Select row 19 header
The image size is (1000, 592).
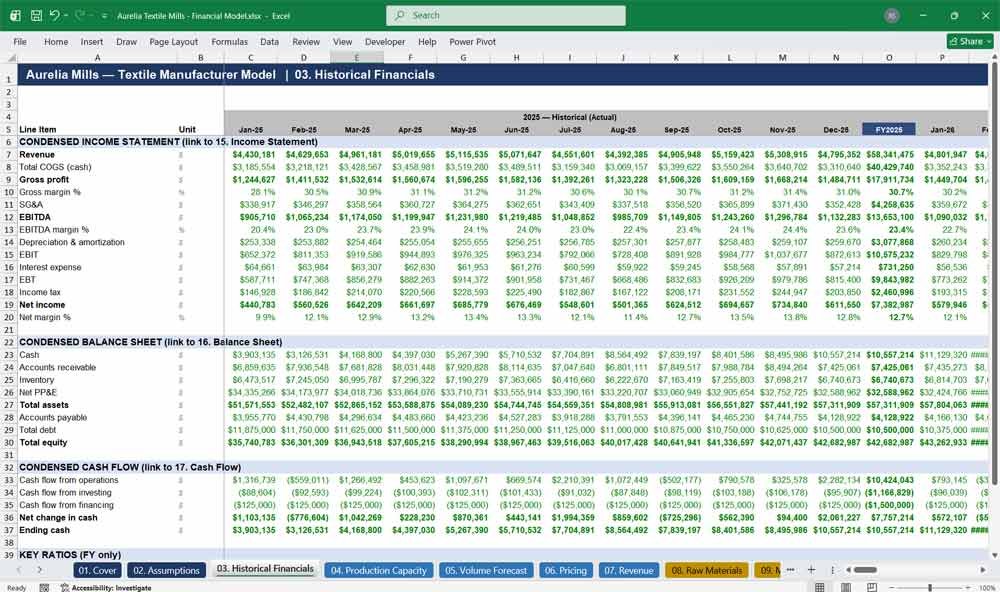[9, 305]
